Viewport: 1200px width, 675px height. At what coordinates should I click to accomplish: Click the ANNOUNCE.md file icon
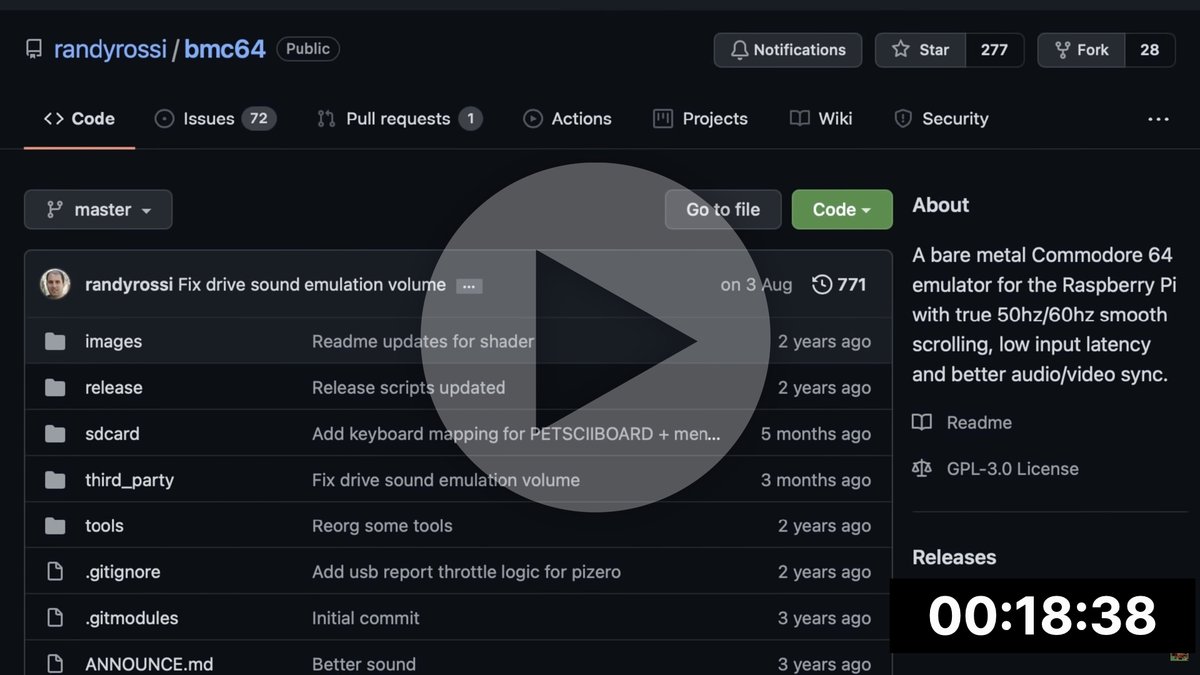pyautogui.click(x=55, y=664)
